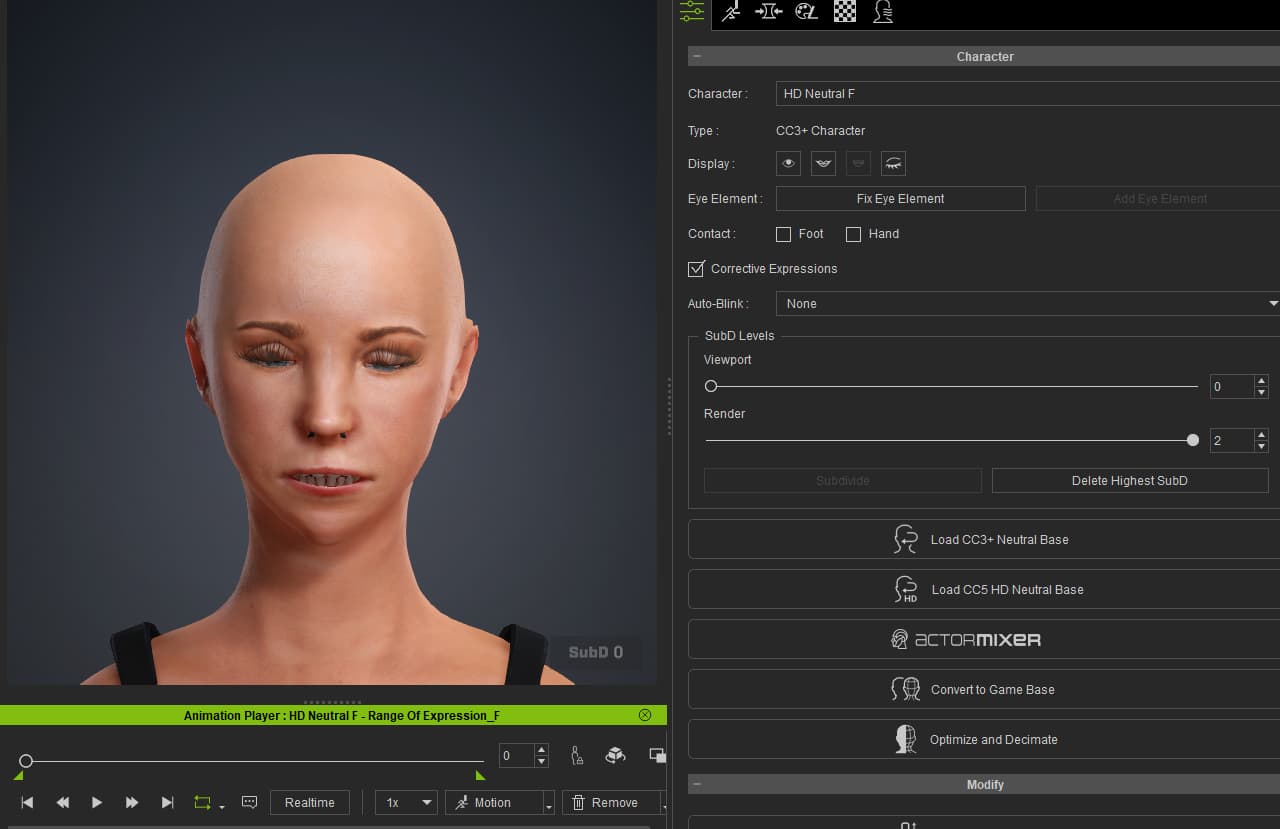
Task: Click Delete Highest SubD
Action: click(1130, 481)
